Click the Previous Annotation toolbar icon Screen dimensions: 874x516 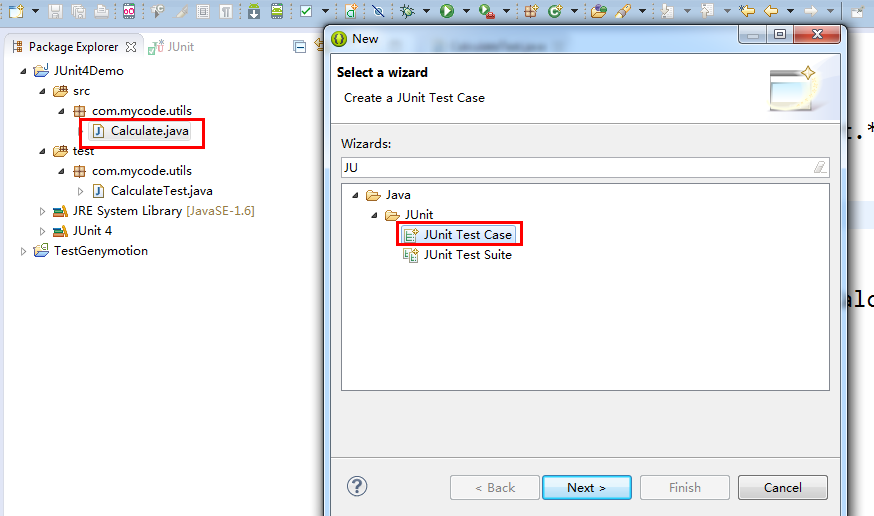pos(707,11)
